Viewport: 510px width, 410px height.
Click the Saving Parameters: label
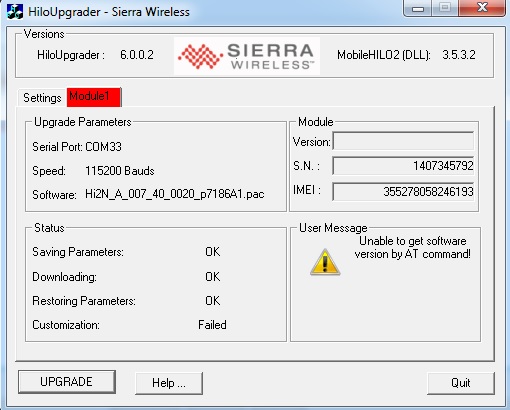click(78, 252)
